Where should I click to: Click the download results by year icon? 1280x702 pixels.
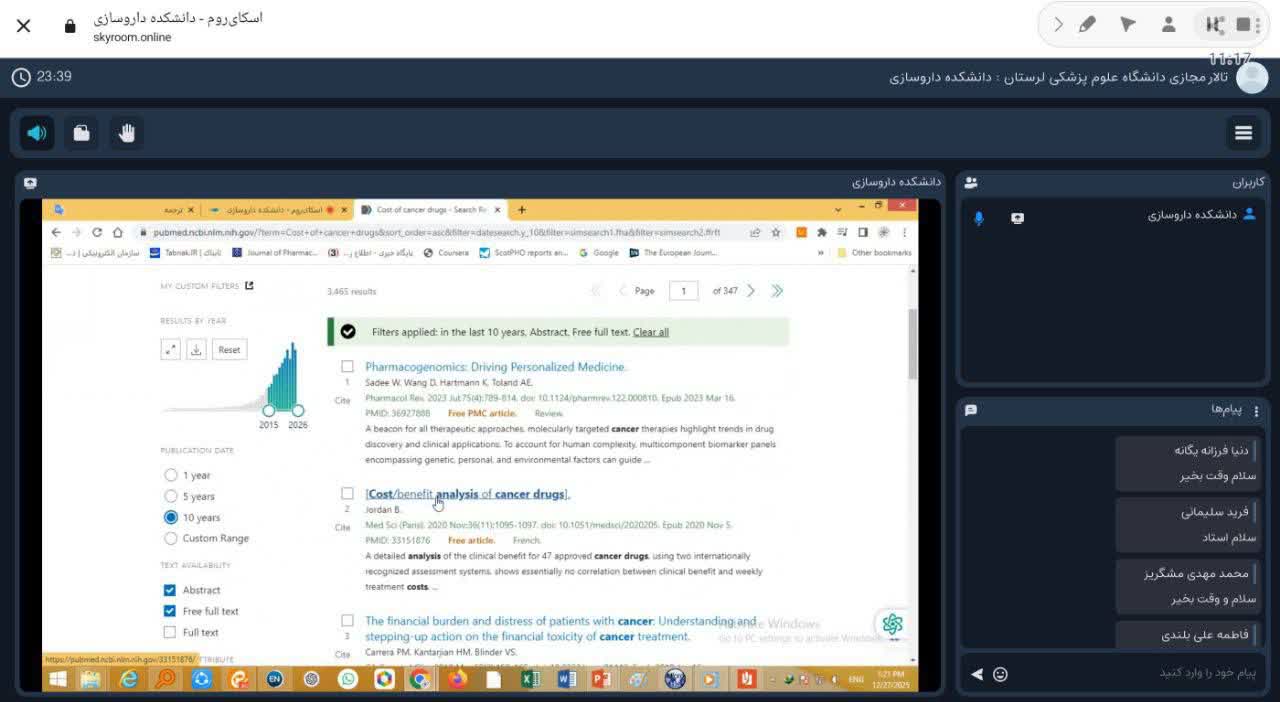click(x=196, y=350)
